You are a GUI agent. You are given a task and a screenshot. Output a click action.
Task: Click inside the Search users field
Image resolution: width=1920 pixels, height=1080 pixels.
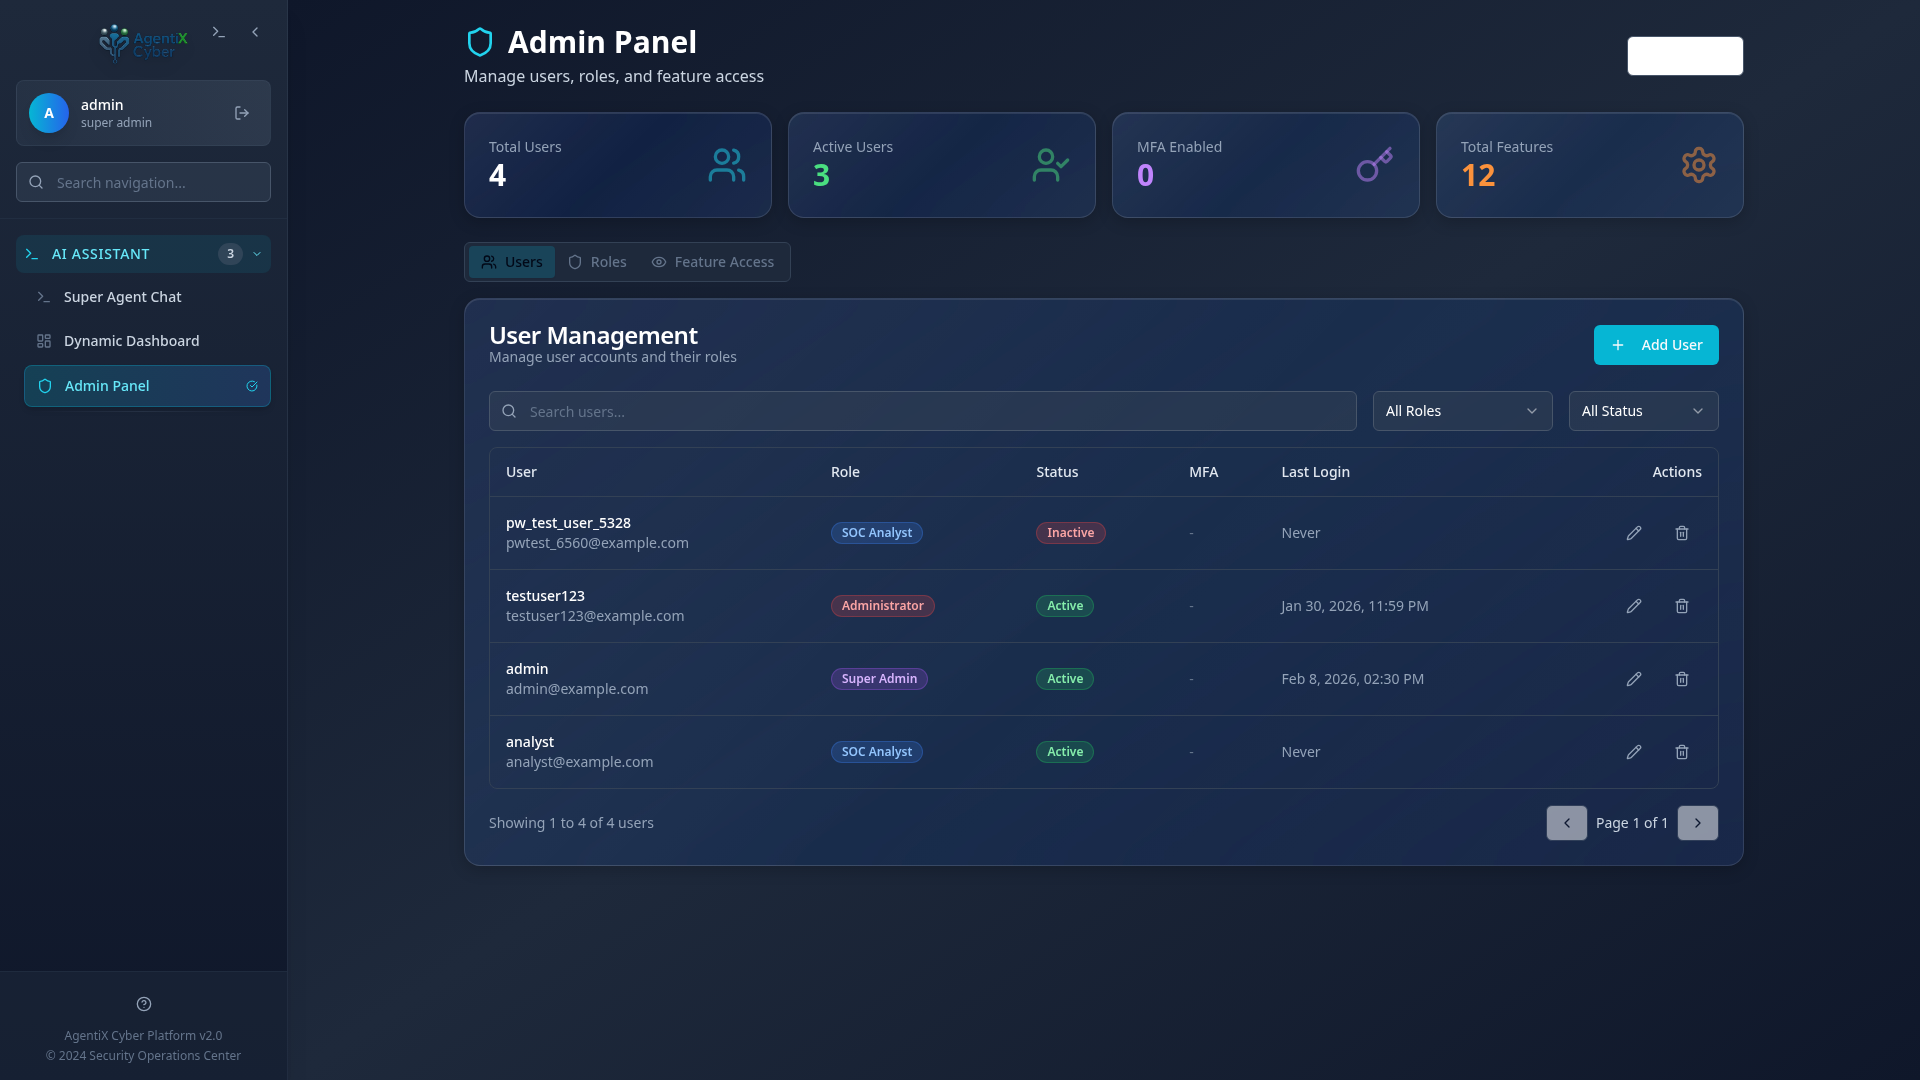[922, 411]
